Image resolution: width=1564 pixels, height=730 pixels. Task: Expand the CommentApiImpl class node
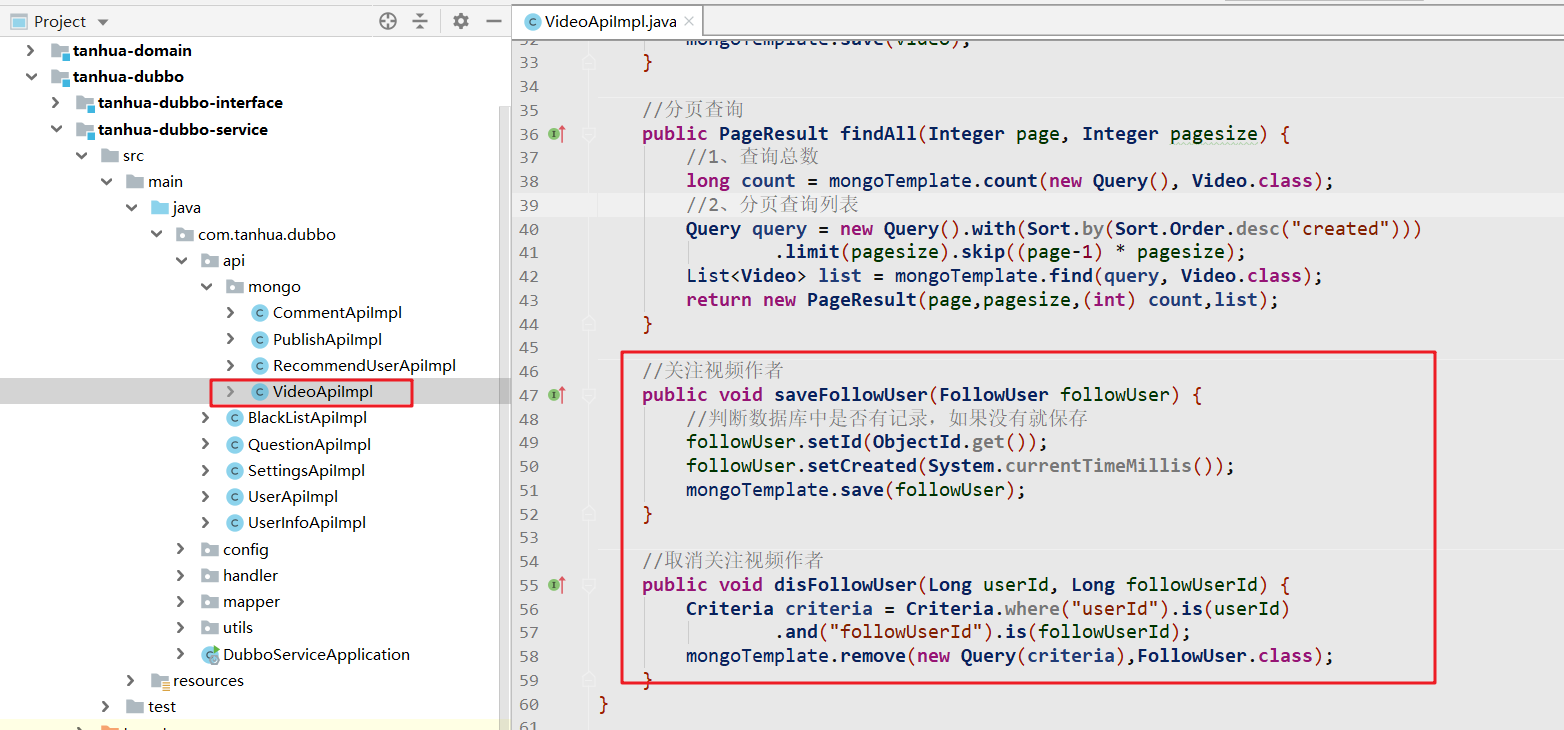pyautogui.click(x=231, y=312)
